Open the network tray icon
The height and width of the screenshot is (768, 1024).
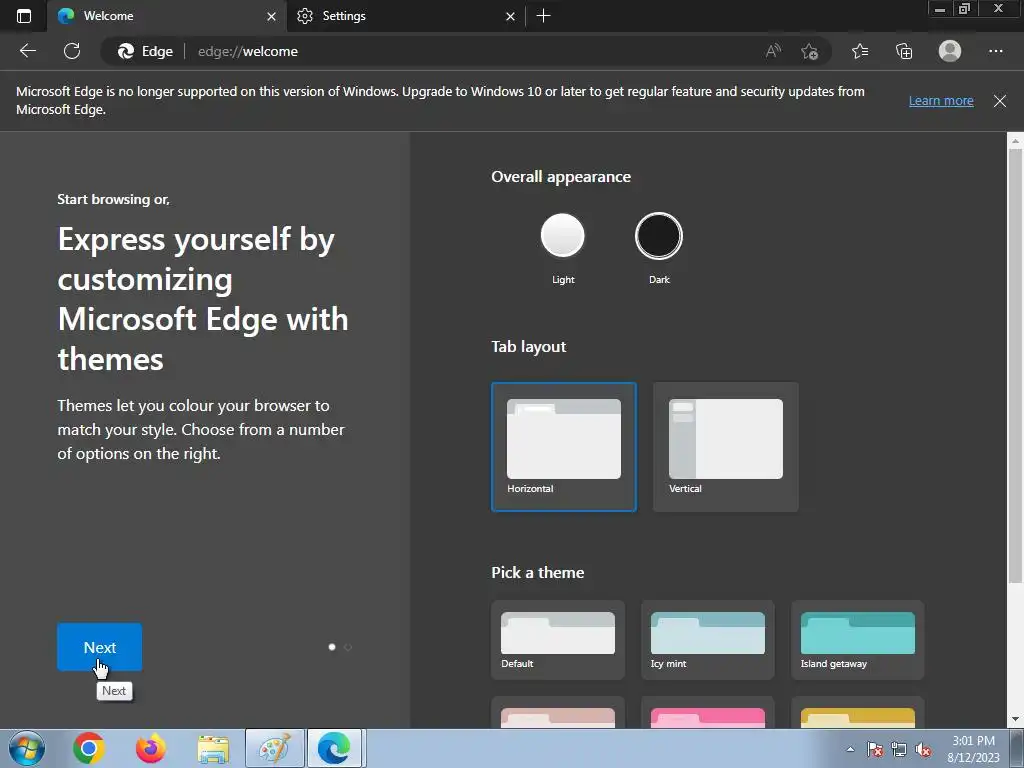point(899,749)
